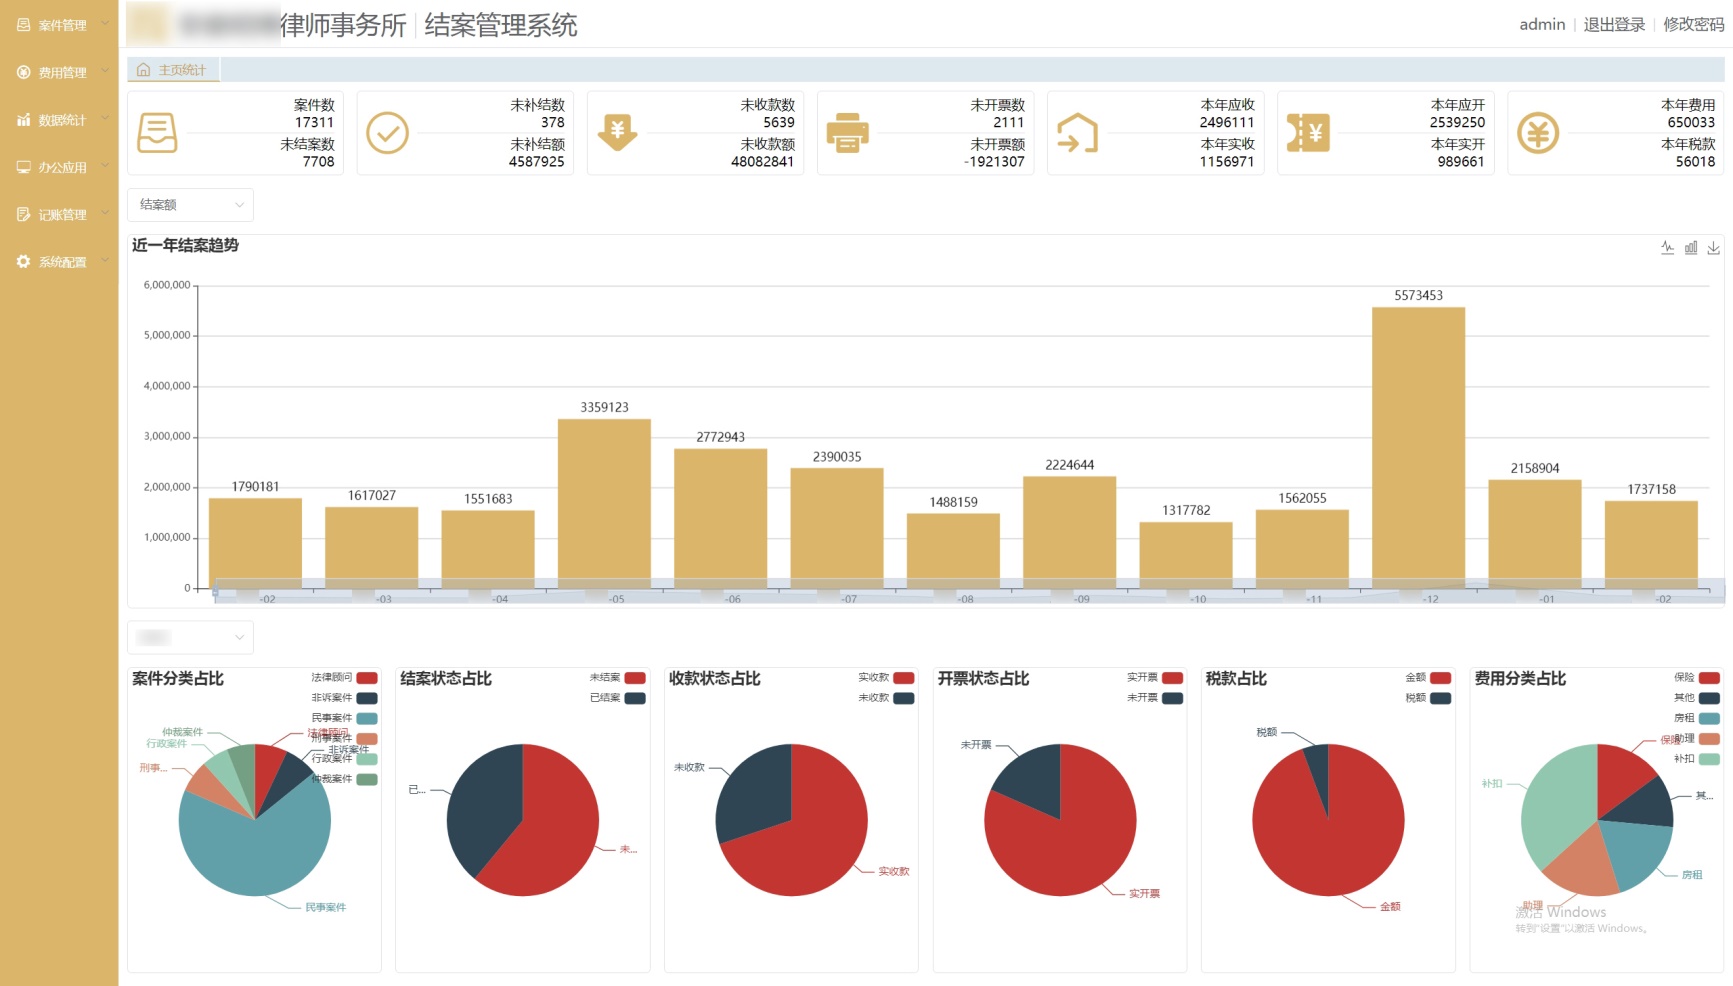1733x986 pixels.
Task: Toggle 税额 legend in 税款占比
Action: pyautogui.click(x=1428, y=698)
